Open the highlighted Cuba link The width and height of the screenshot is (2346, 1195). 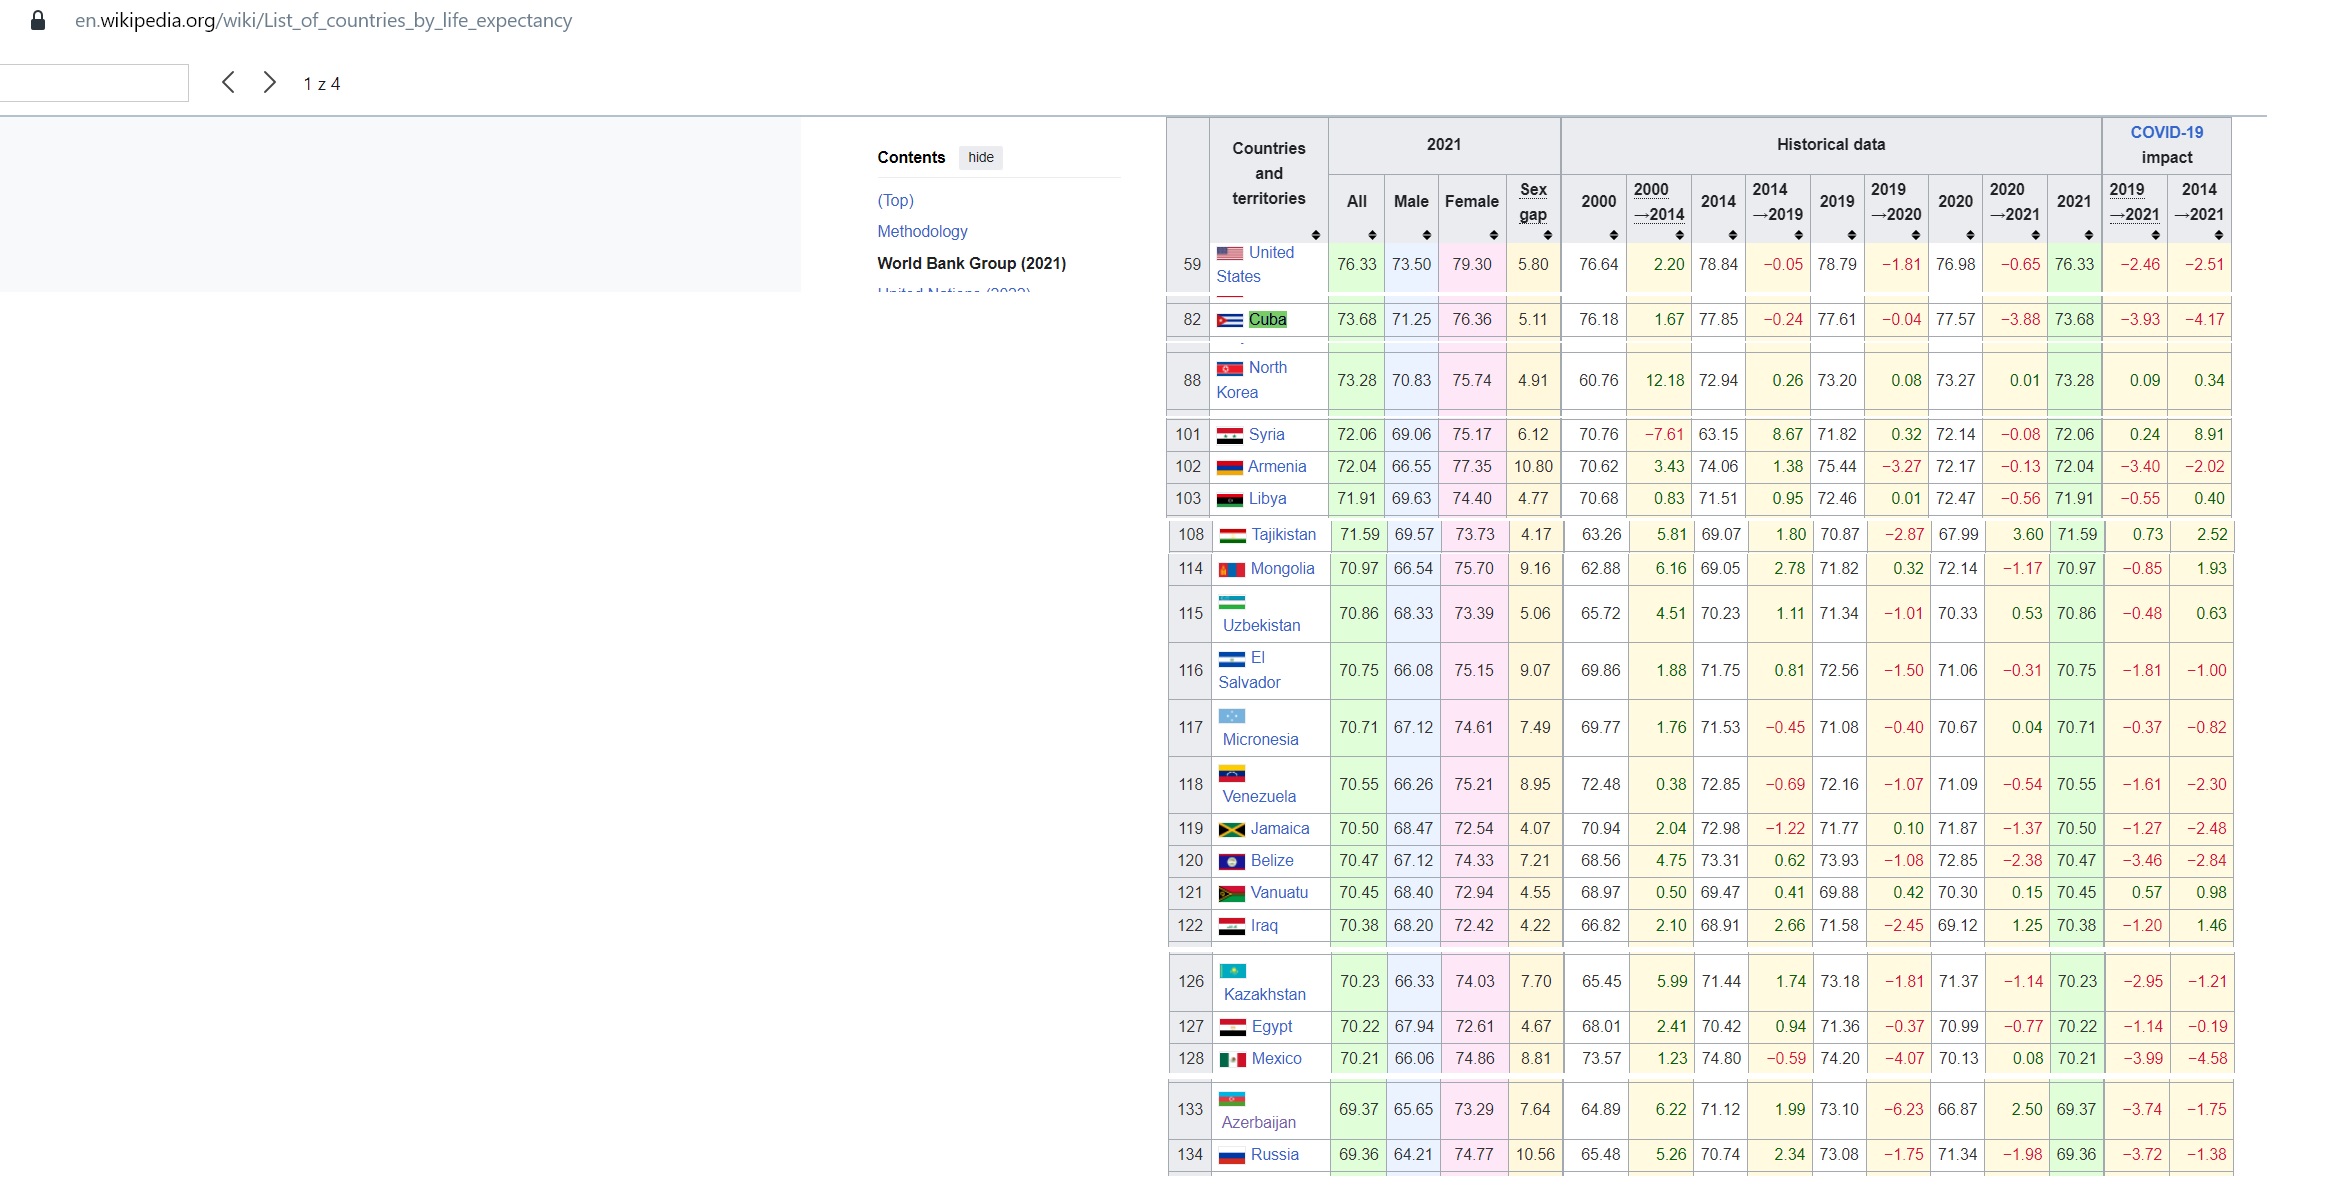(1267, 320)
